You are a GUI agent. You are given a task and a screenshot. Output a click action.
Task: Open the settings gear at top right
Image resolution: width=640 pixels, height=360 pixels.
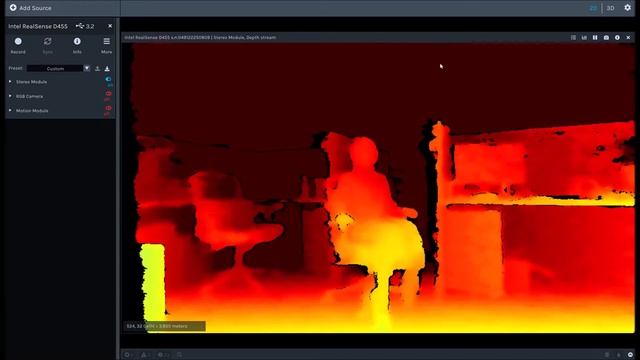[628, 7]
